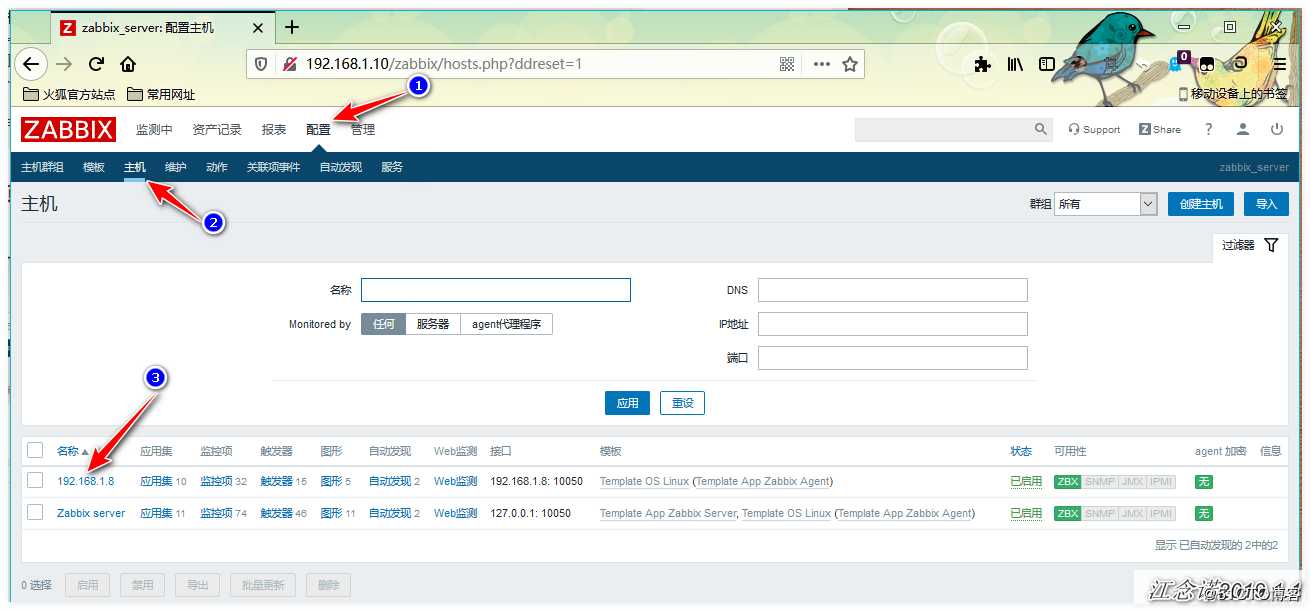Viewport: 1311px width, 611px height.
Task: Switch to the 主机 submenu
Action: [x=135, y=167]
